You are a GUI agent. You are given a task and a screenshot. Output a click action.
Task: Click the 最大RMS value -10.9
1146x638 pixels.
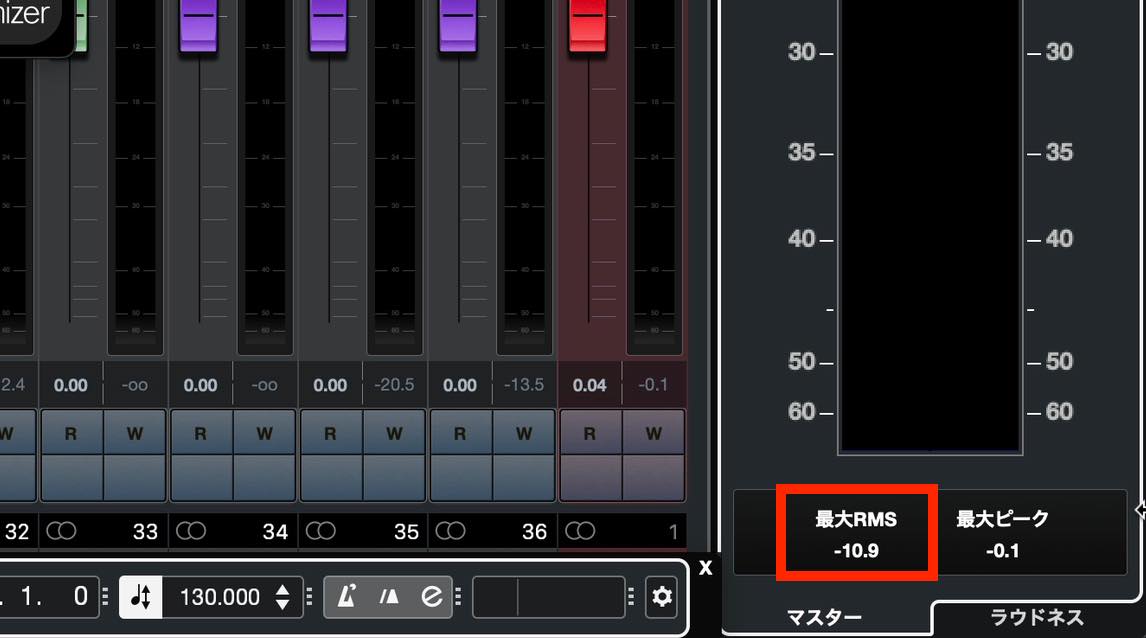(x=857, y=551)
